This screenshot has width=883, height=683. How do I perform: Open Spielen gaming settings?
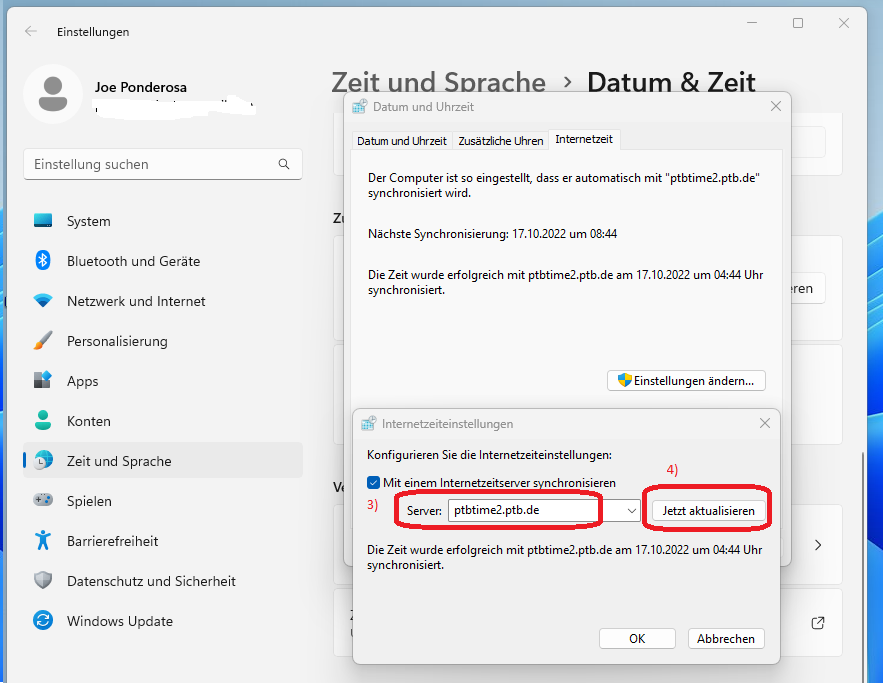coord(162,501)
